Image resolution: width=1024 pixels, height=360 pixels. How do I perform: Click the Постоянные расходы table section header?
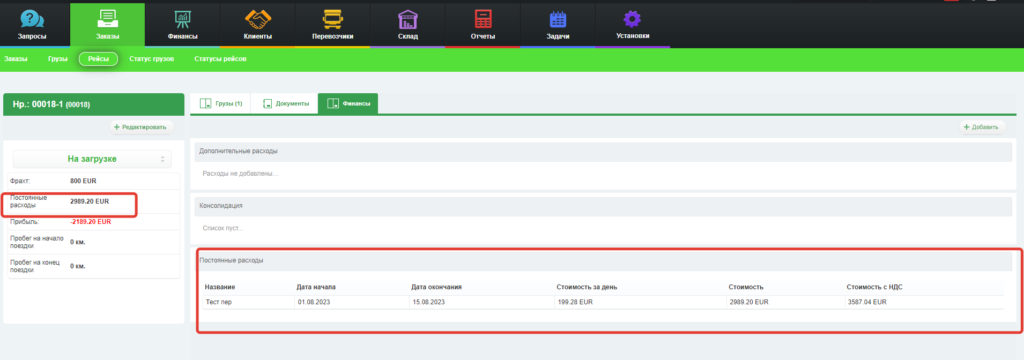pos(603,260)
